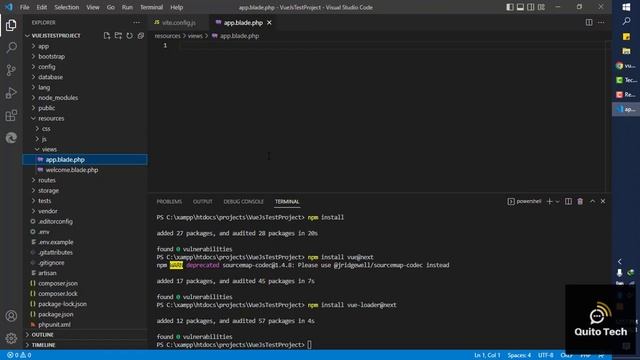Click into editor line 1
Viewport: 640px width, 360px height.
[x=392, y=45]
